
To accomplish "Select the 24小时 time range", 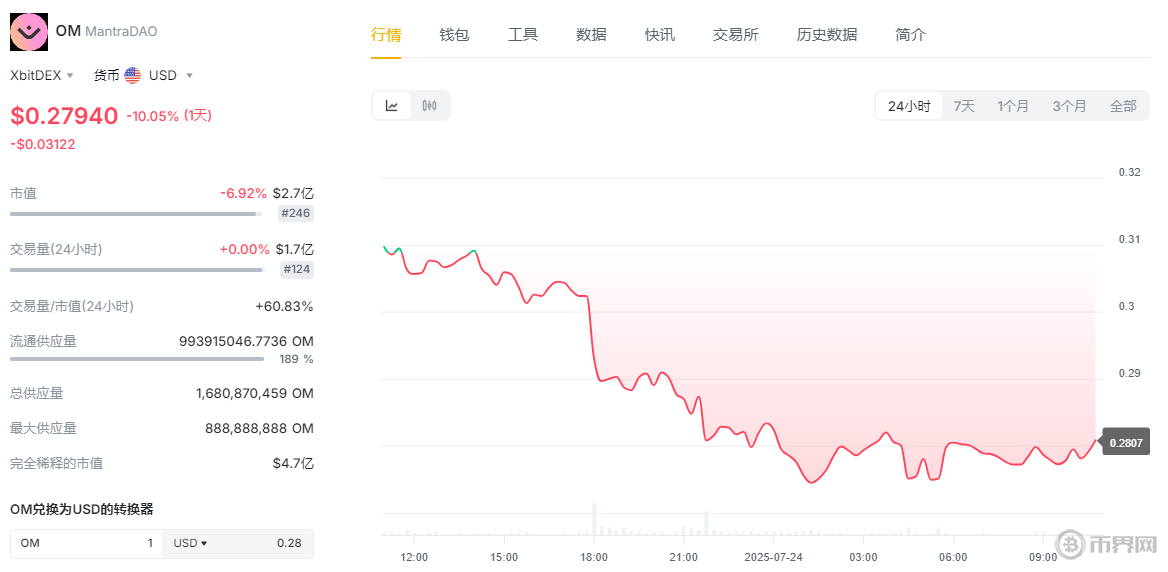I will click(x=909, y=106).
